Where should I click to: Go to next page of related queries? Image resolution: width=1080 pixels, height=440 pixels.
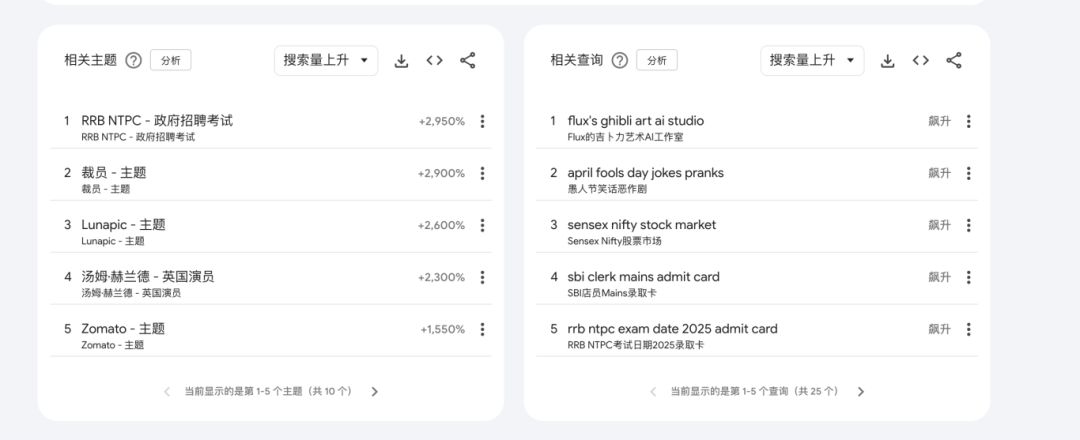pos(861,392)
